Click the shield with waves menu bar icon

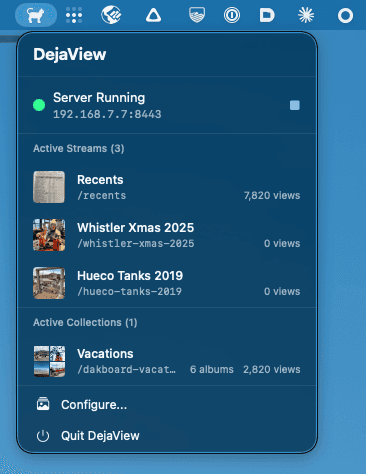(197, 15)
